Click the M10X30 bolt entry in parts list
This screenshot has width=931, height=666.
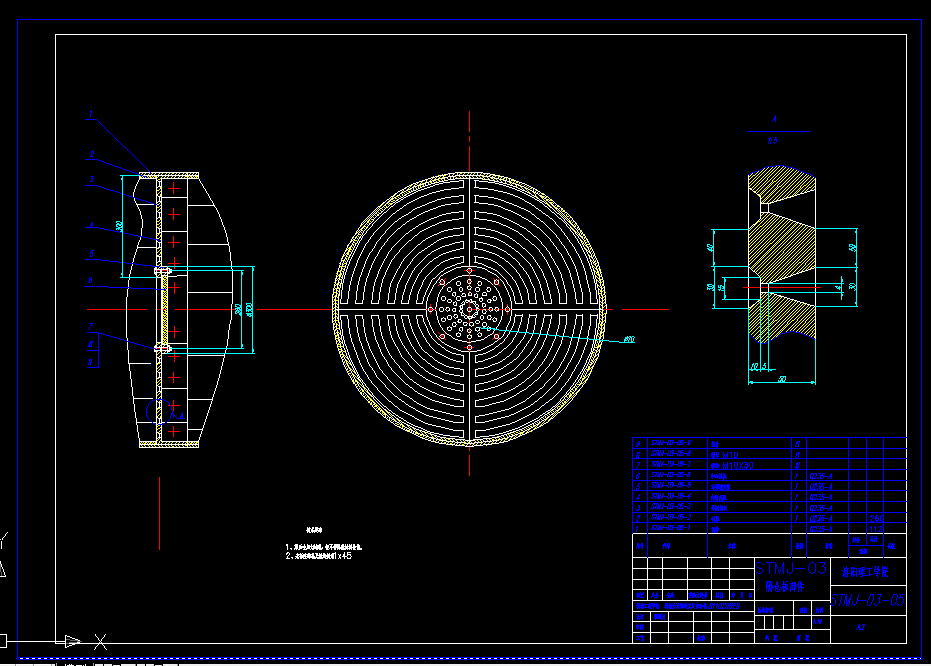tap(732, 466)
